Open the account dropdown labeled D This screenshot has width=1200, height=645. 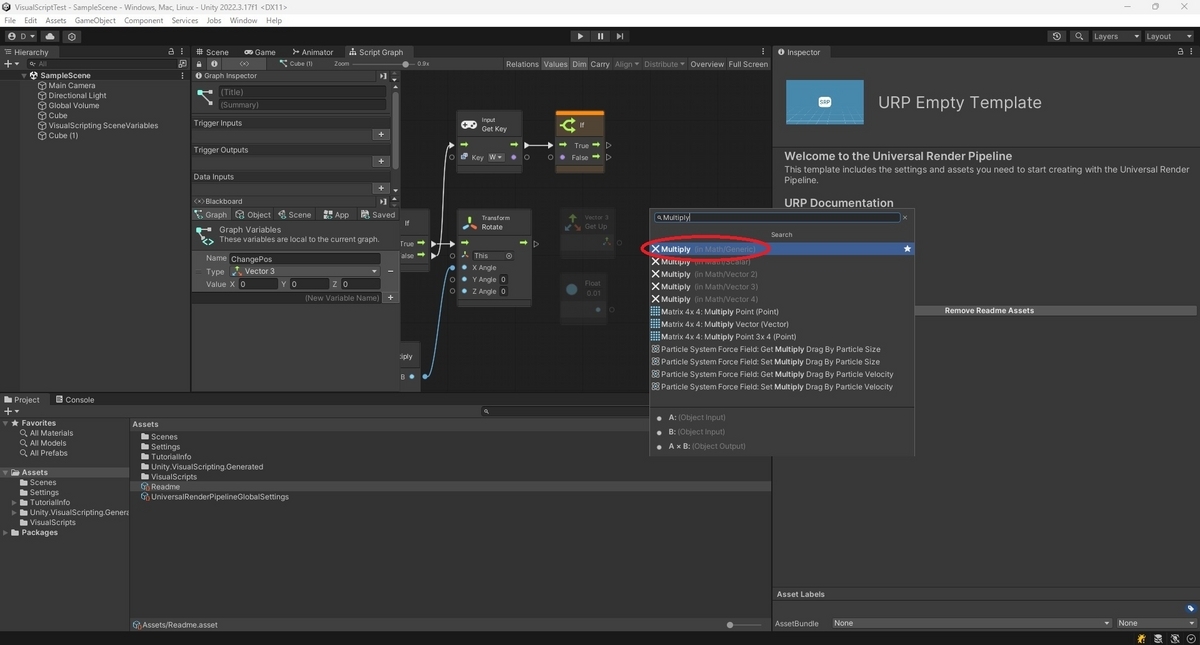(x=20, y=36)
